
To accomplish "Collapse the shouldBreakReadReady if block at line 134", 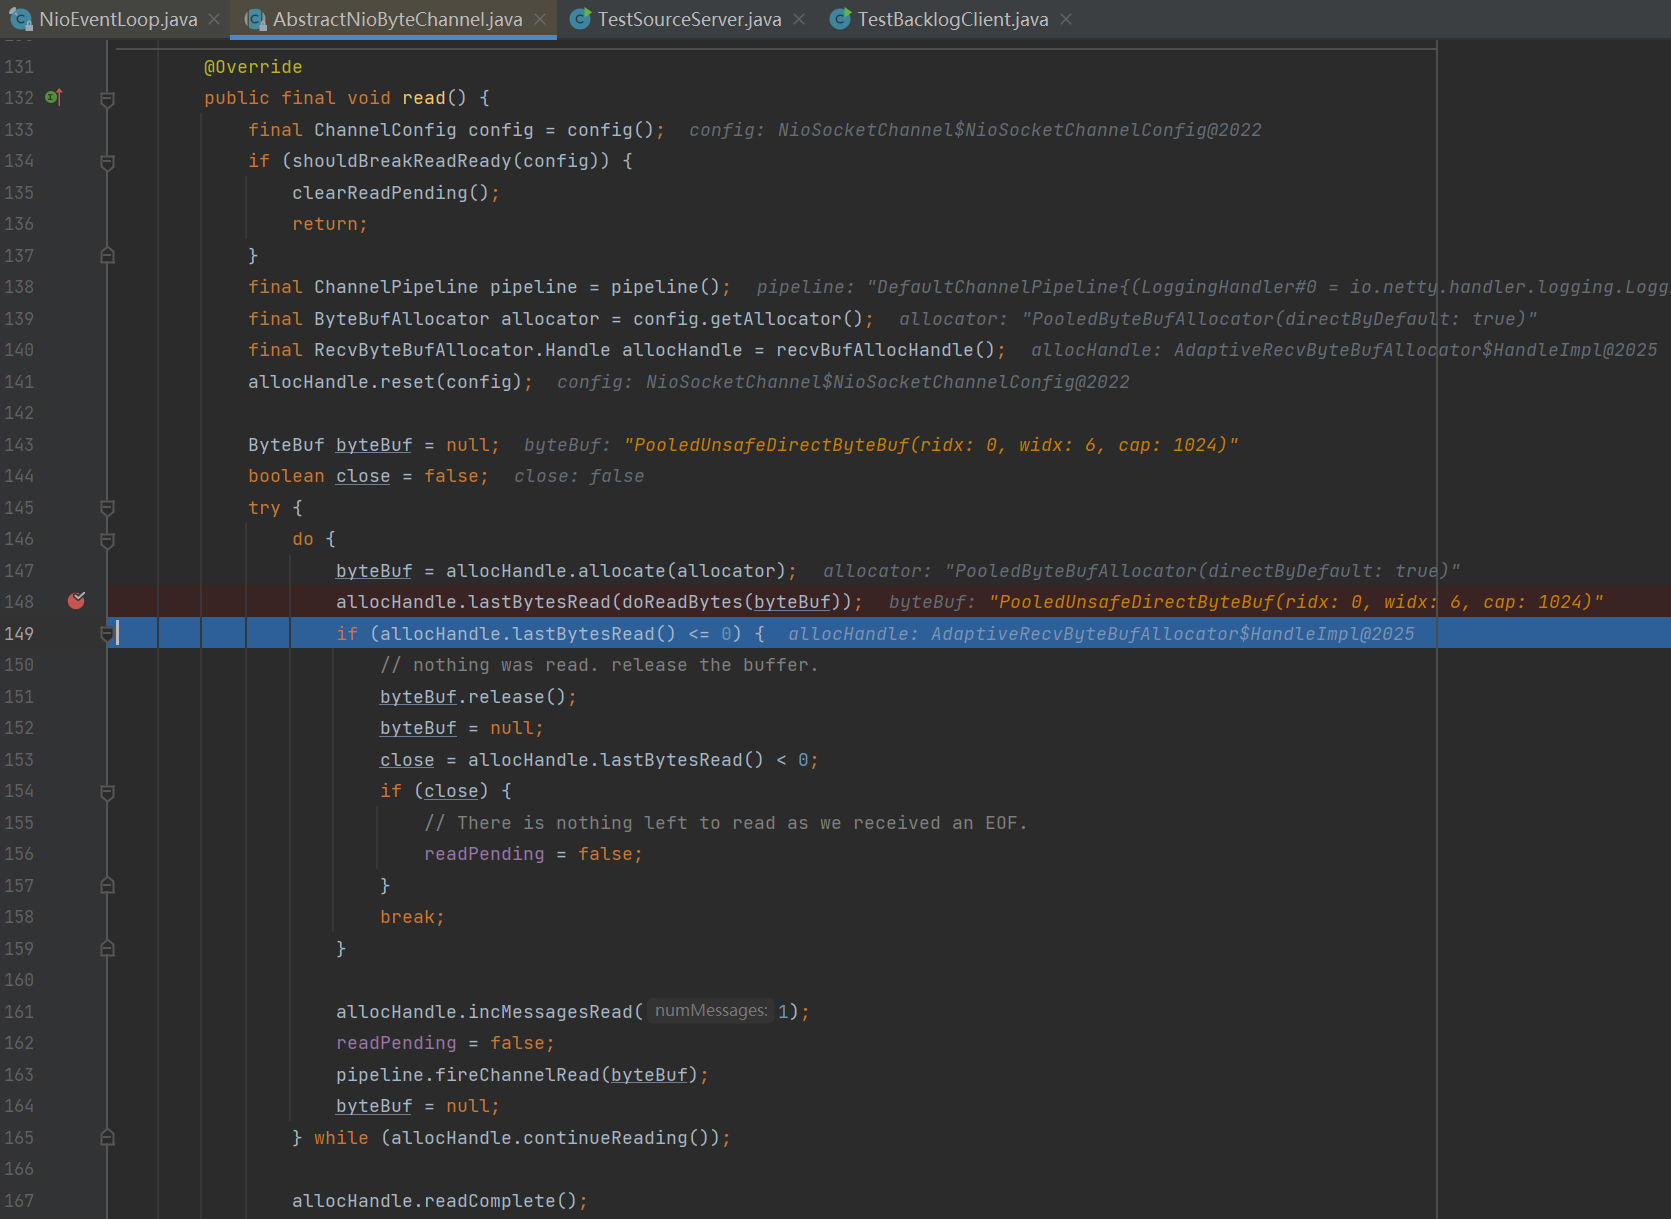I will pos(107,161).
